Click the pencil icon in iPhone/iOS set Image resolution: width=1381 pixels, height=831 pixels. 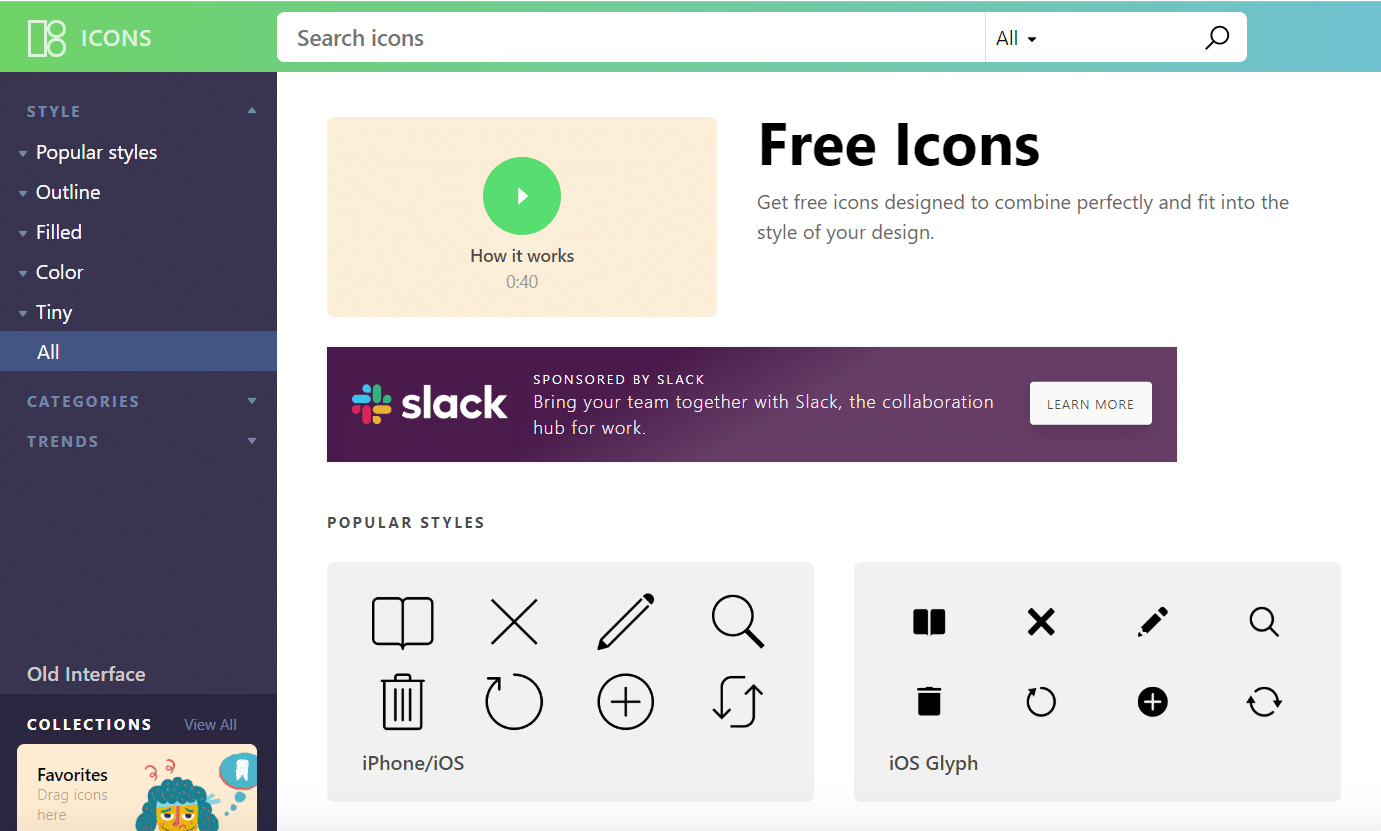click(x=626, y=622)
